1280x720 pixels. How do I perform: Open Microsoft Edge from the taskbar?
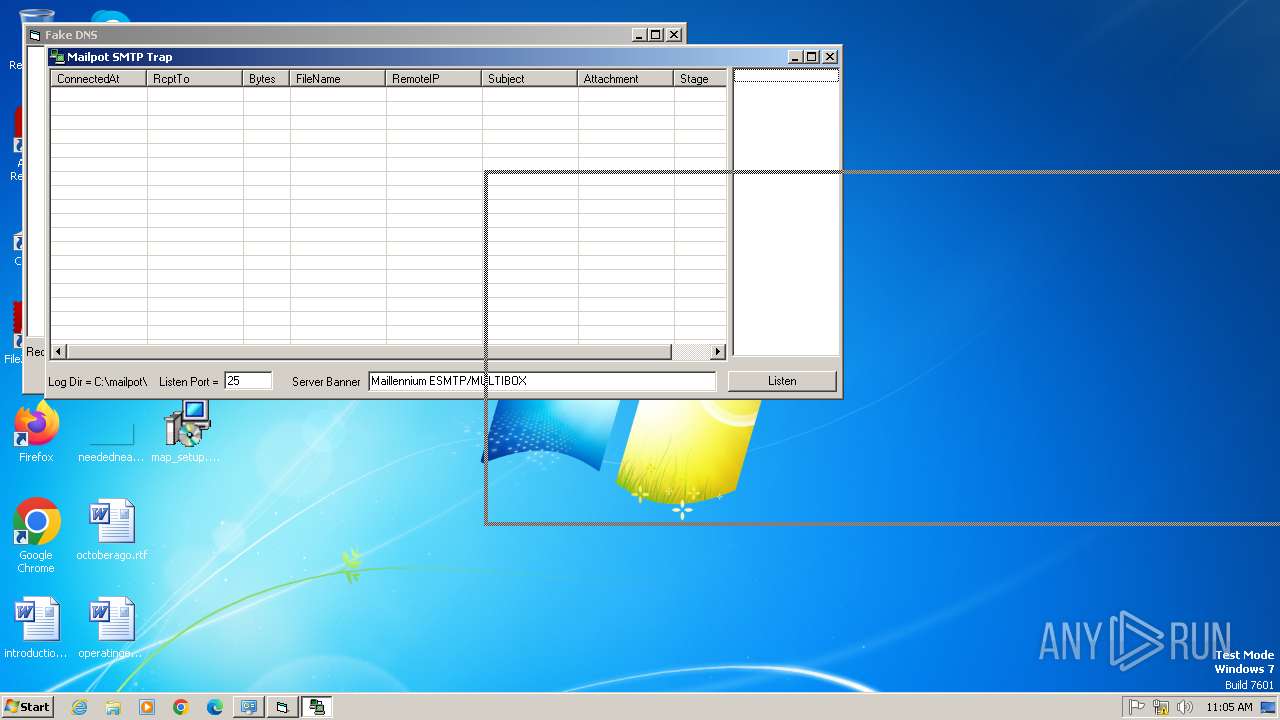(215, 707)
